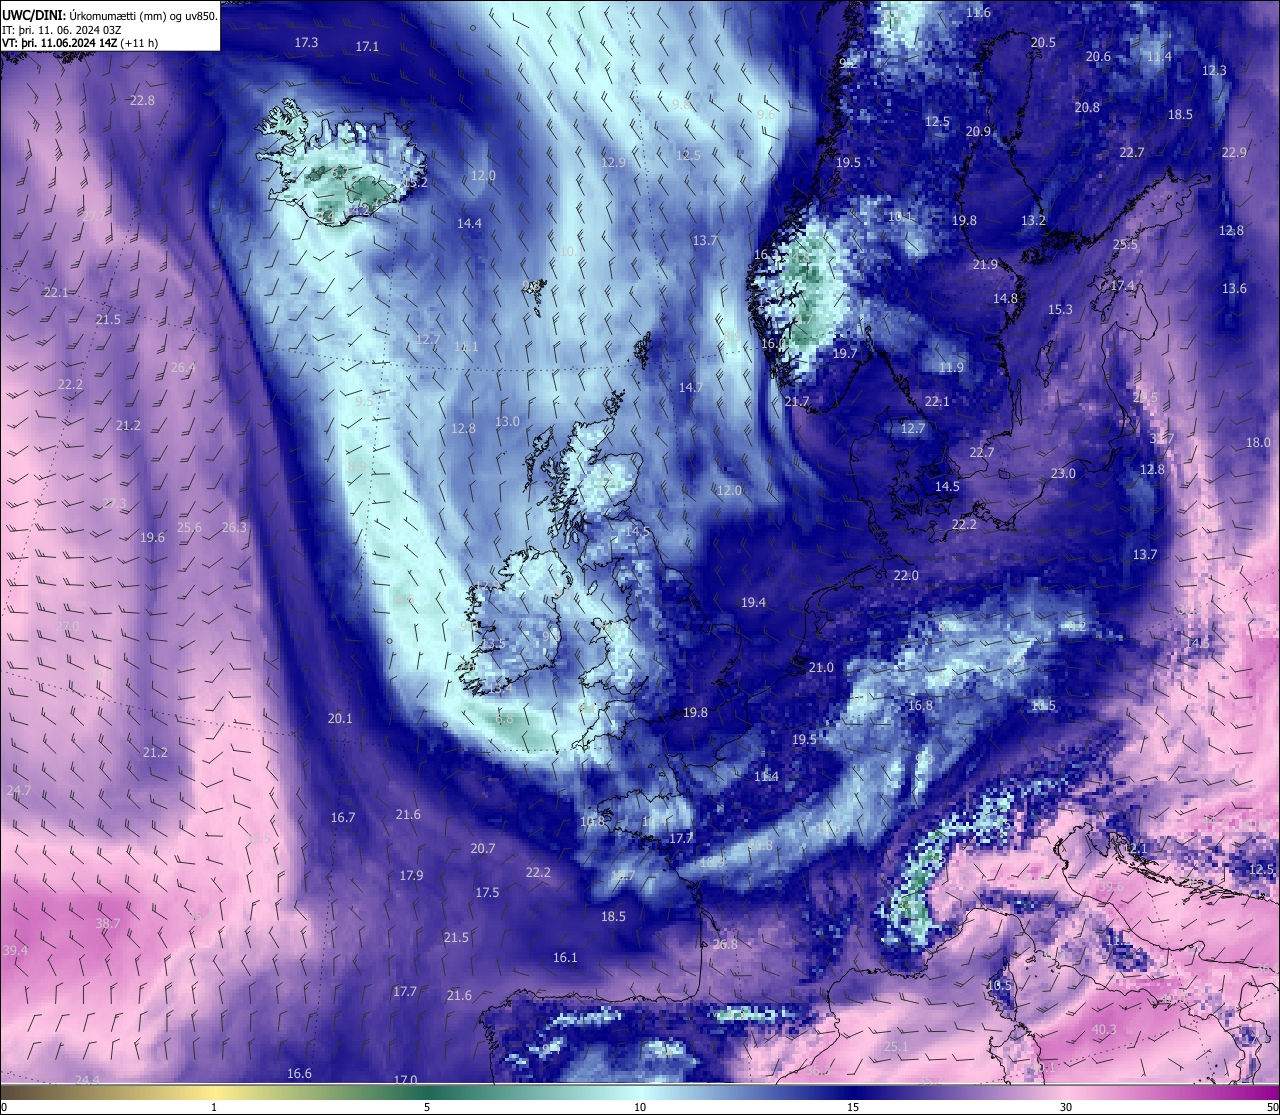The image size is (1280, 1115).
Task: Click the 21.7 value off southwest Norway
Action: (x=796, y=402)
